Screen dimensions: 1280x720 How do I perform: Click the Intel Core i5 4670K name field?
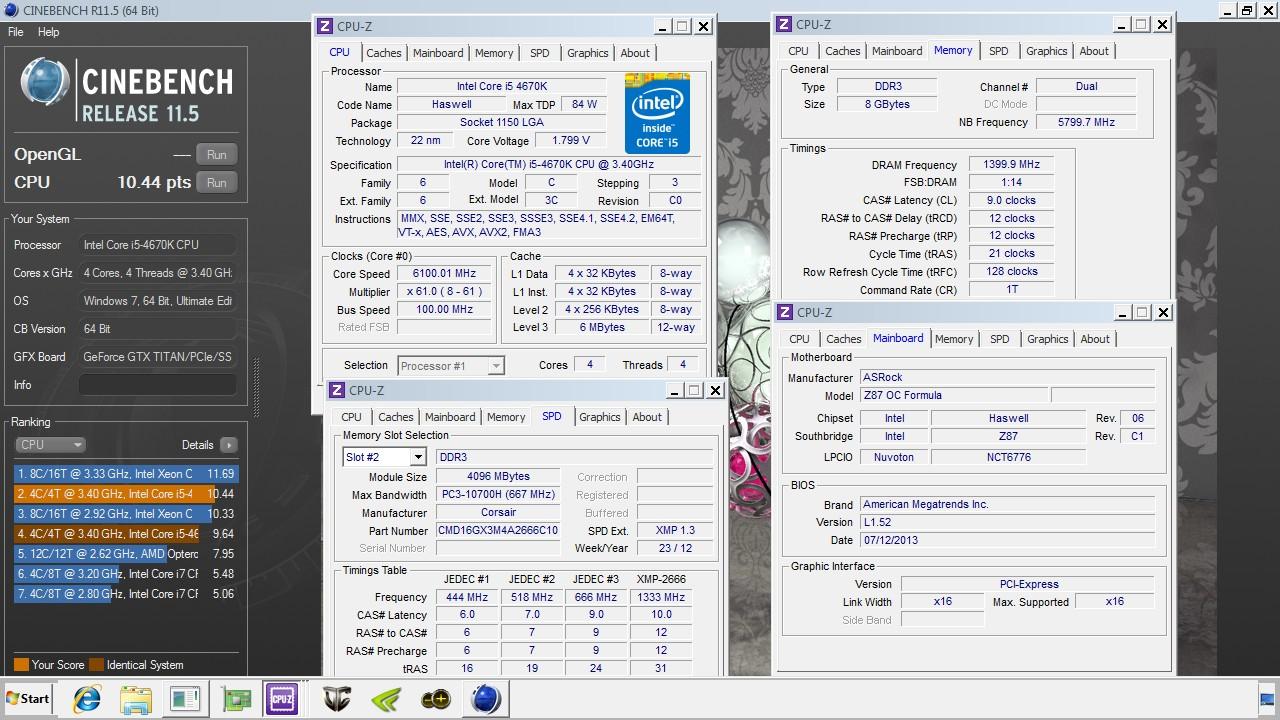[501, 87]
